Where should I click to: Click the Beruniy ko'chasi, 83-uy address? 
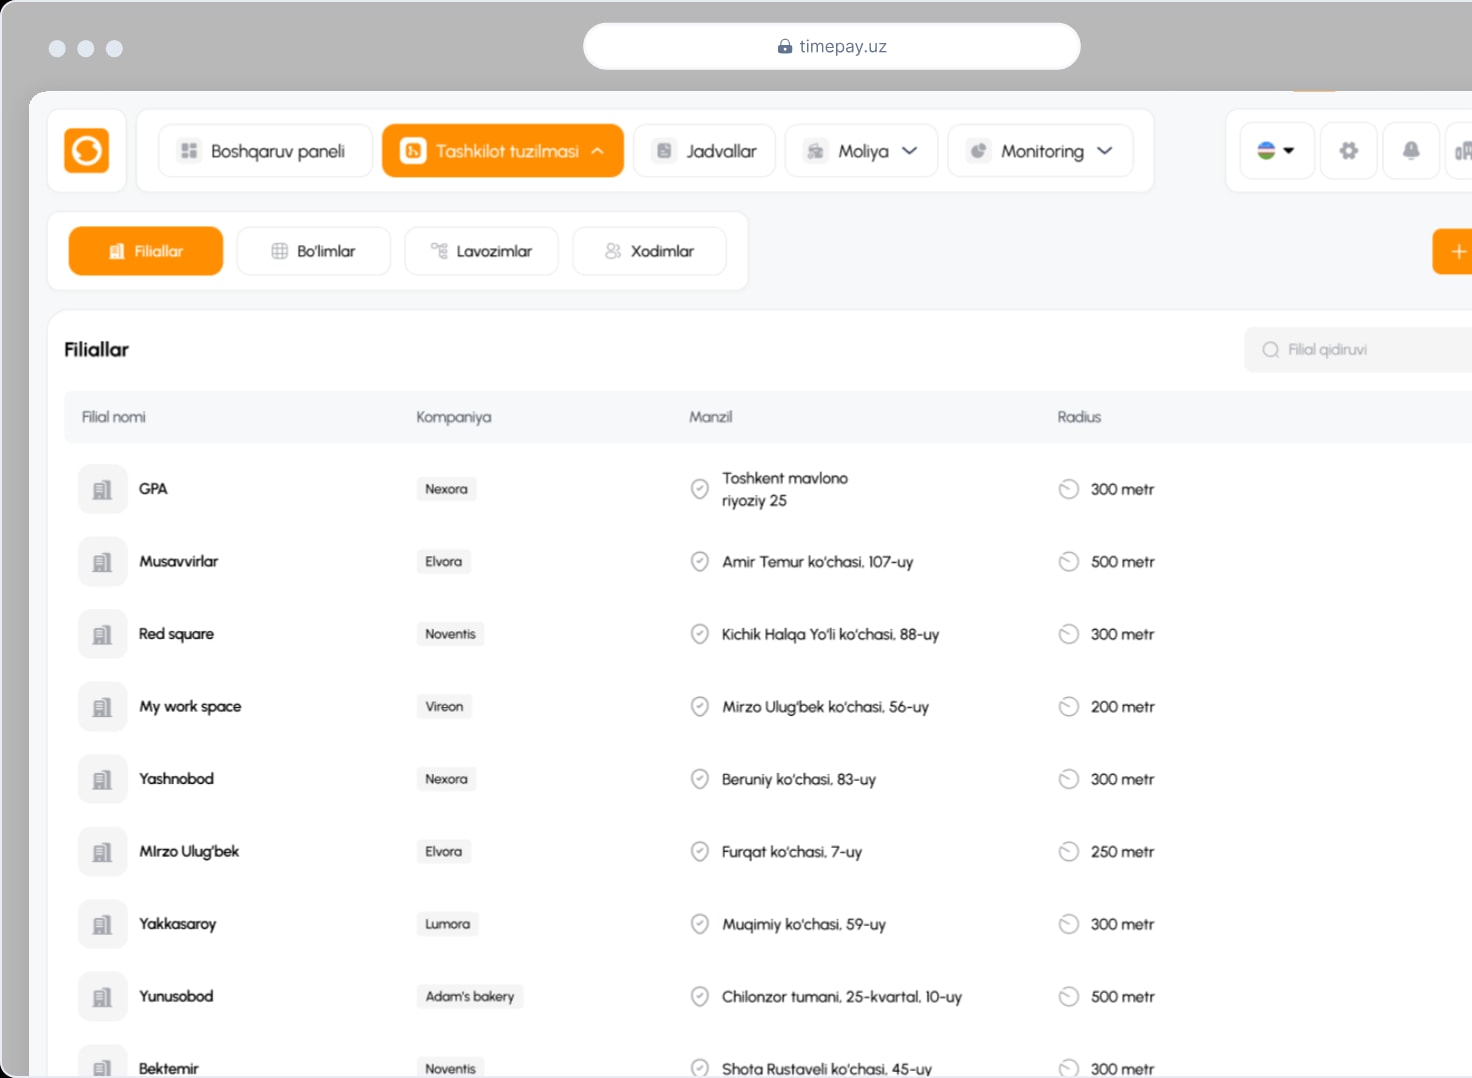(799, 780)
